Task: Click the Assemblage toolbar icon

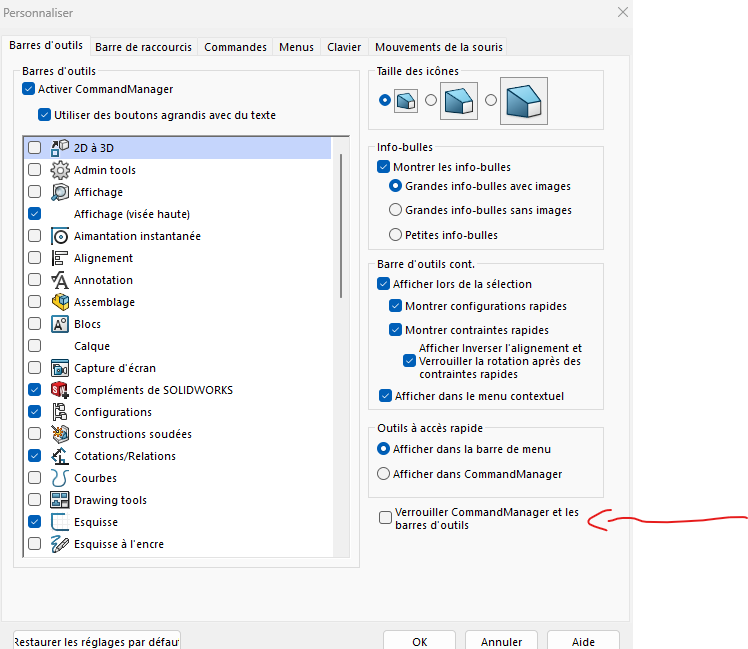Action: pyautogui.click(x=59, y=302)
